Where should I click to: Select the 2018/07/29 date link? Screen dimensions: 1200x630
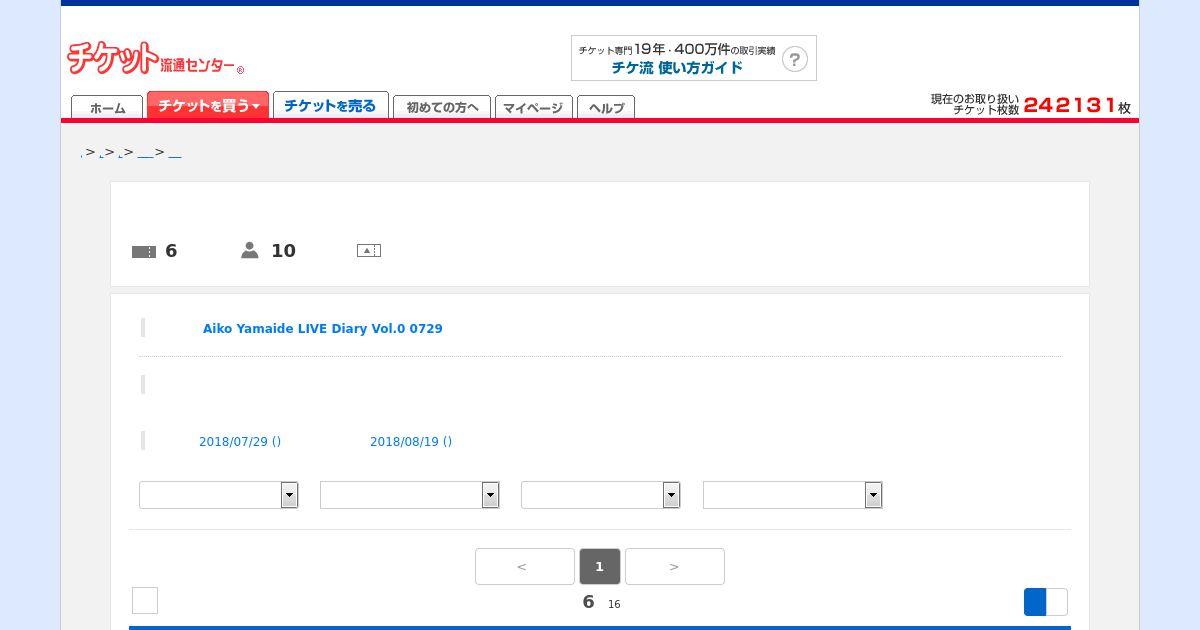click(x=240, y=441)
